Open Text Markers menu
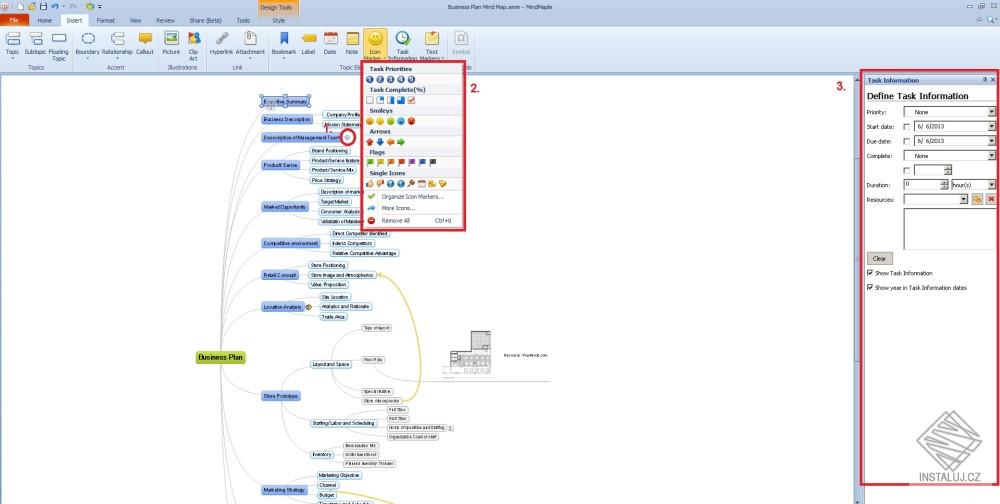1000x504 pixels. pos(432,45)
